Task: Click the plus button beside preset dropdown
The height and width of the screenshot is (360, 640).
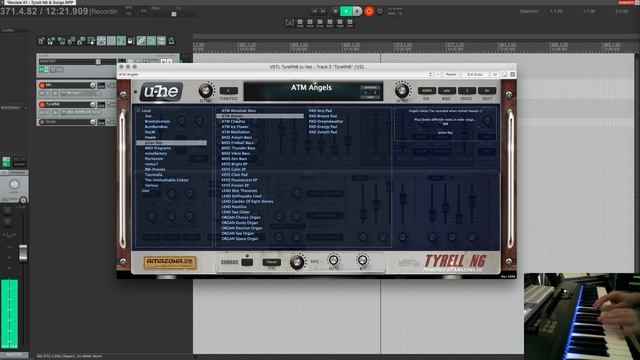Action: pyautogui.click(x=438, y=75)
